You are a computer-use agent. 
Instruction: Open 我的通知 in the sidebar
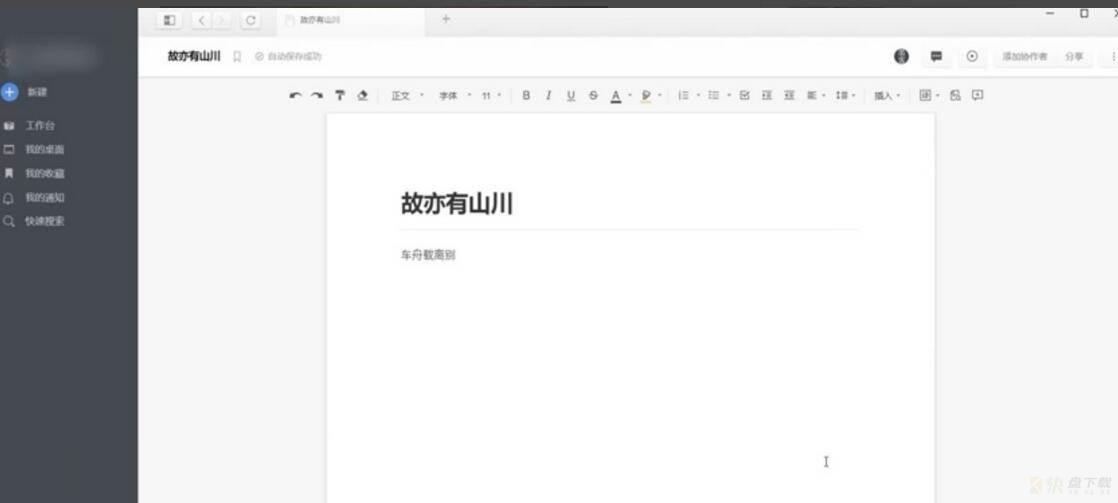[45, 198]
